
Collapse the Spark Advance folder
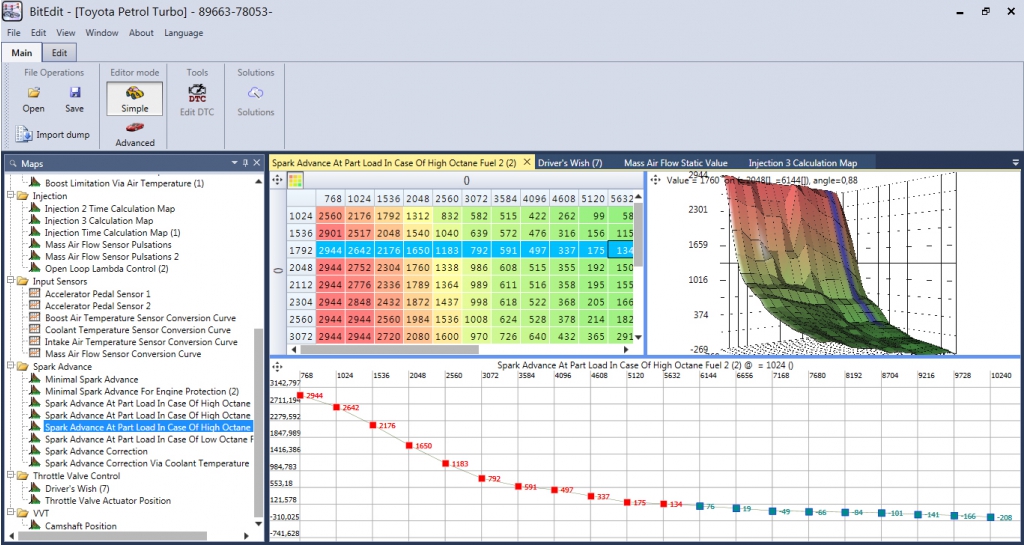(x=10, y=367)
